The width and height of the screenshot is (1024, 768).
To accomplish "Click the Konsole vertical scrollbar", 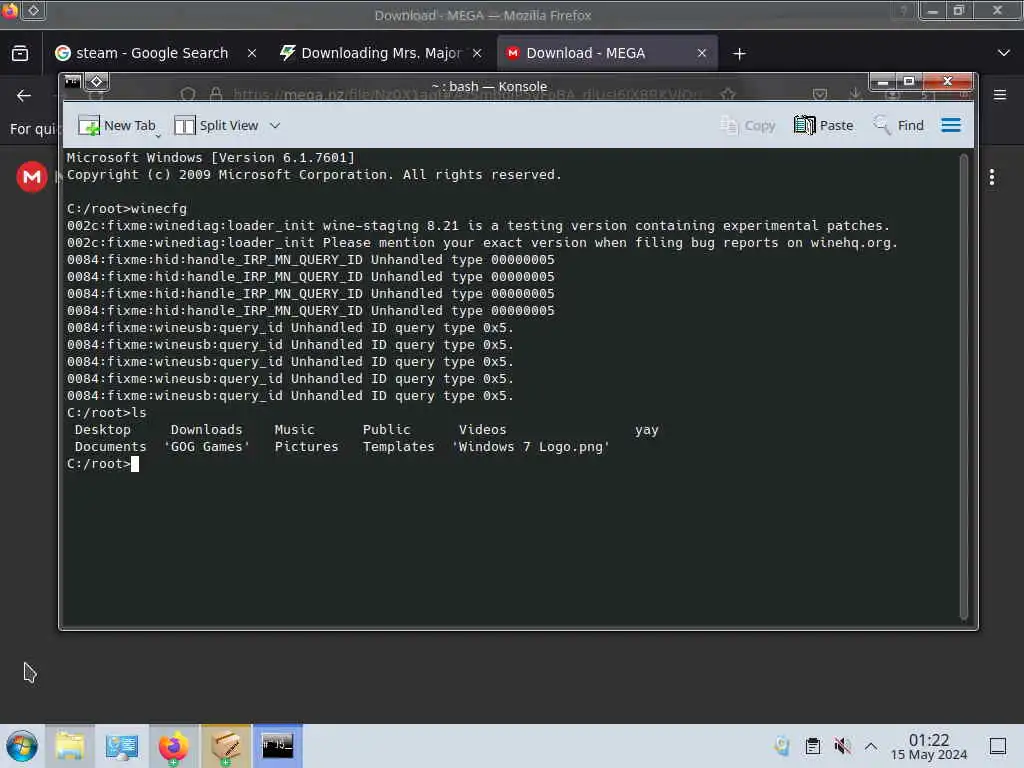I will pos(963,387).
